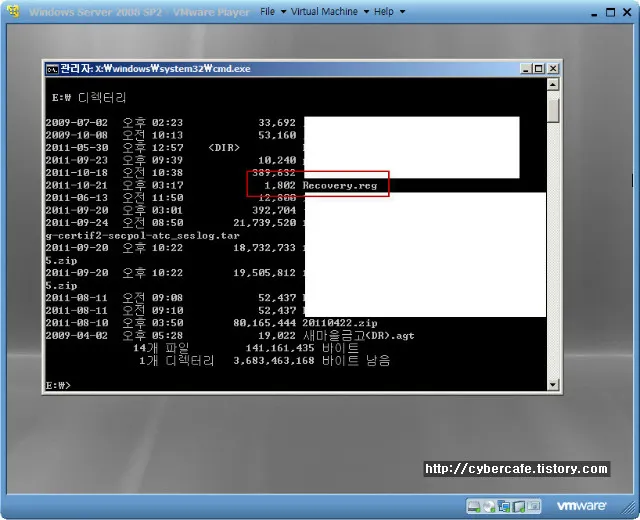640x520 pixels.
Task: Click the 19,022 file size
Action: pyautogui.click(x=277, y=336)
